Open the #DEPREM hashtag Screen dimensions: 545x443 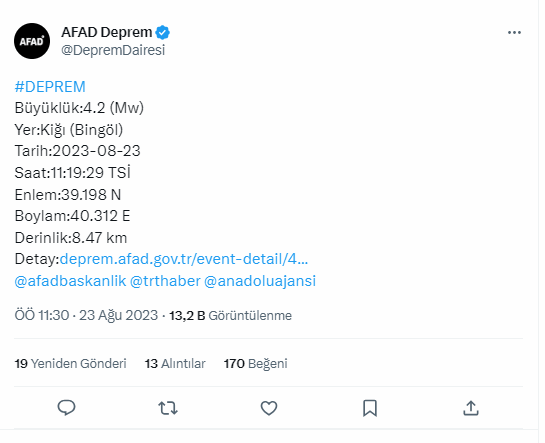point(50,87)
